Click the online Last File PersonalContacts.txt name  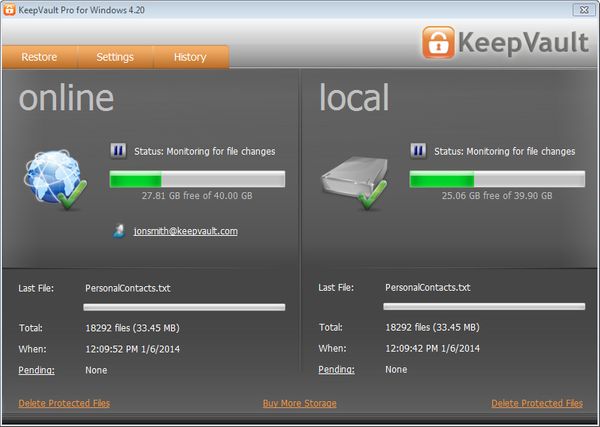[128, 288]
